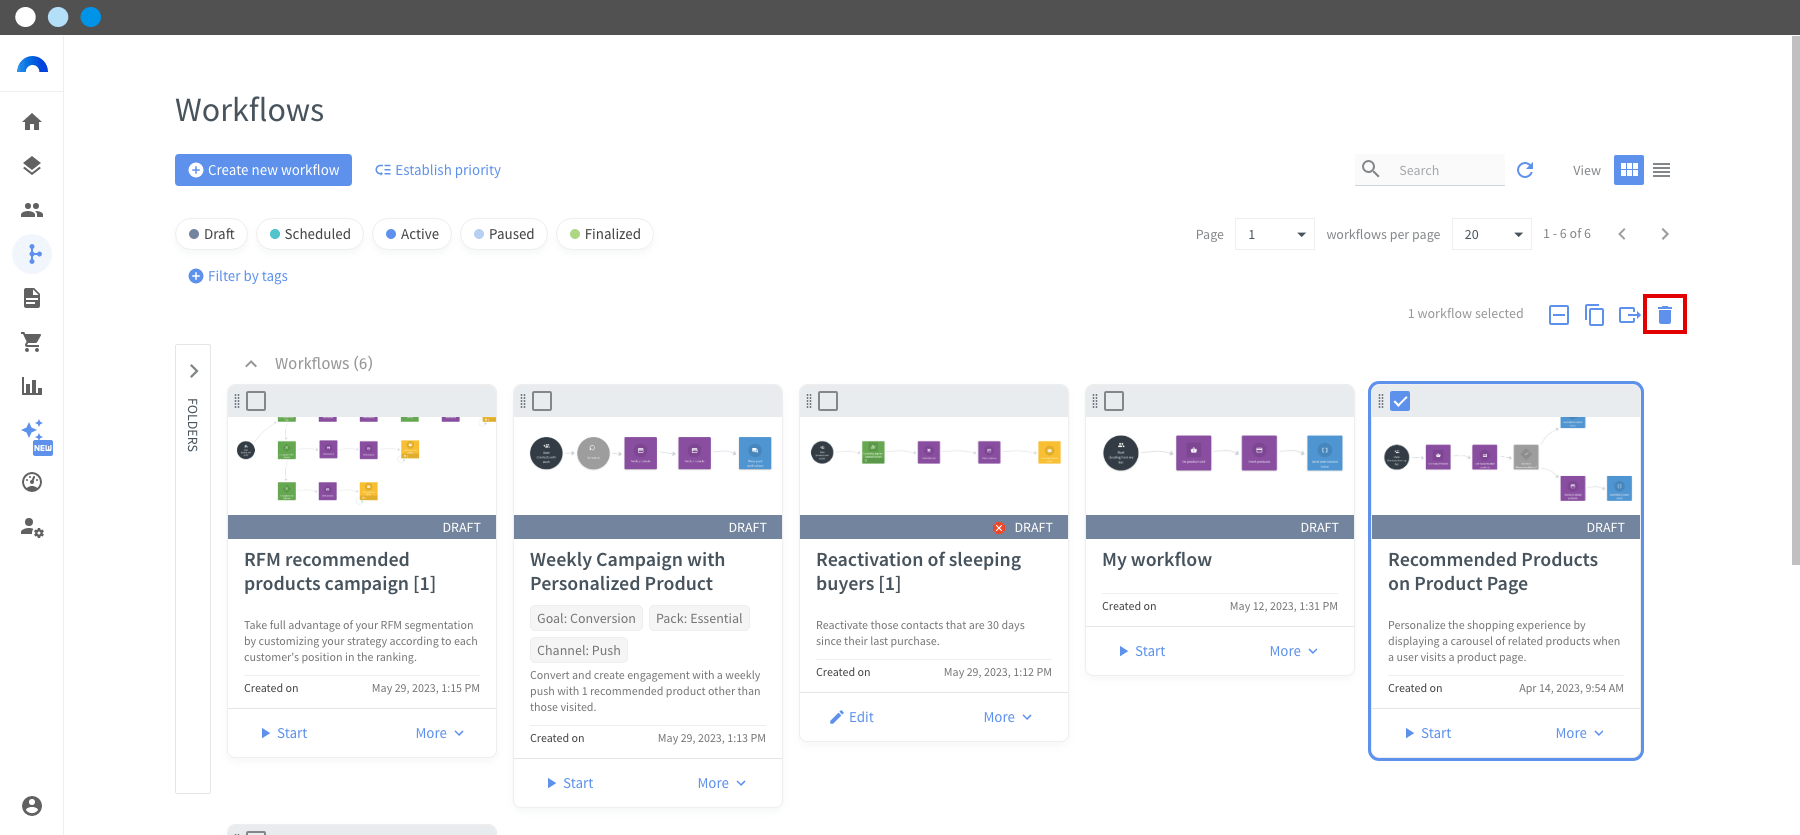
Task: Click drag handle on RFM recommended card
Action: [237, 401]
